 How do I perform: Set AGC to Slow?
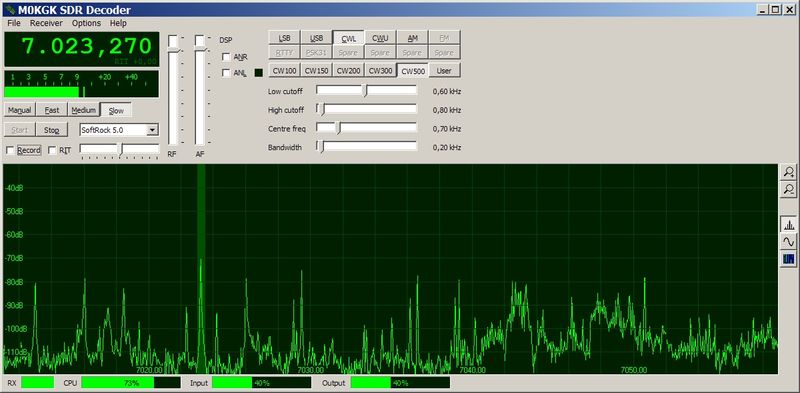(116, 110)
